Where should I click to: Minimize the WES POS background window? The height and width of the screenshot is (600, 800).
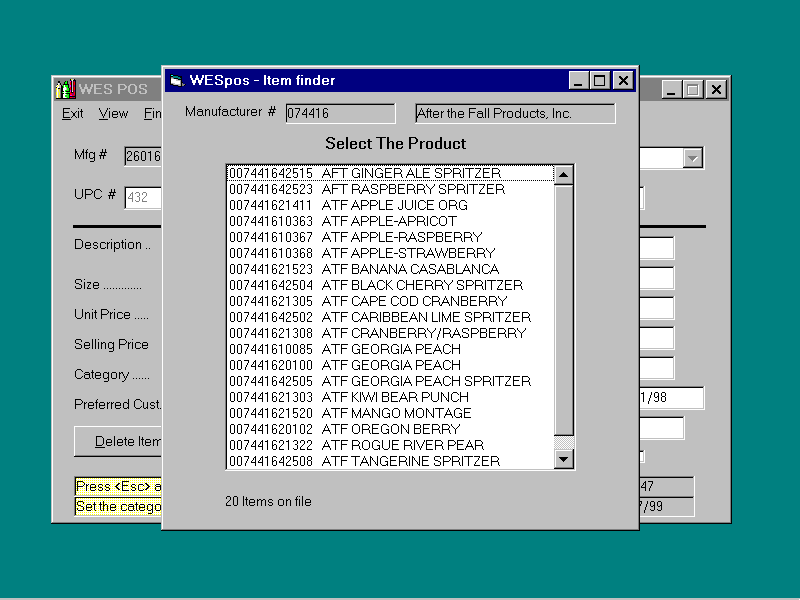tap(671, 90)
